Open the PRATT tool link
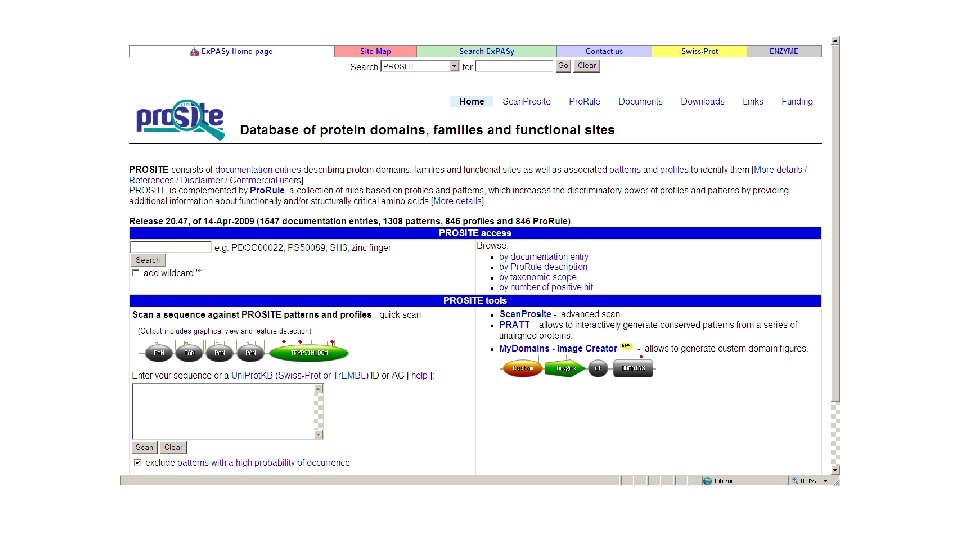960x540 pixels. [x=514, y=325]
